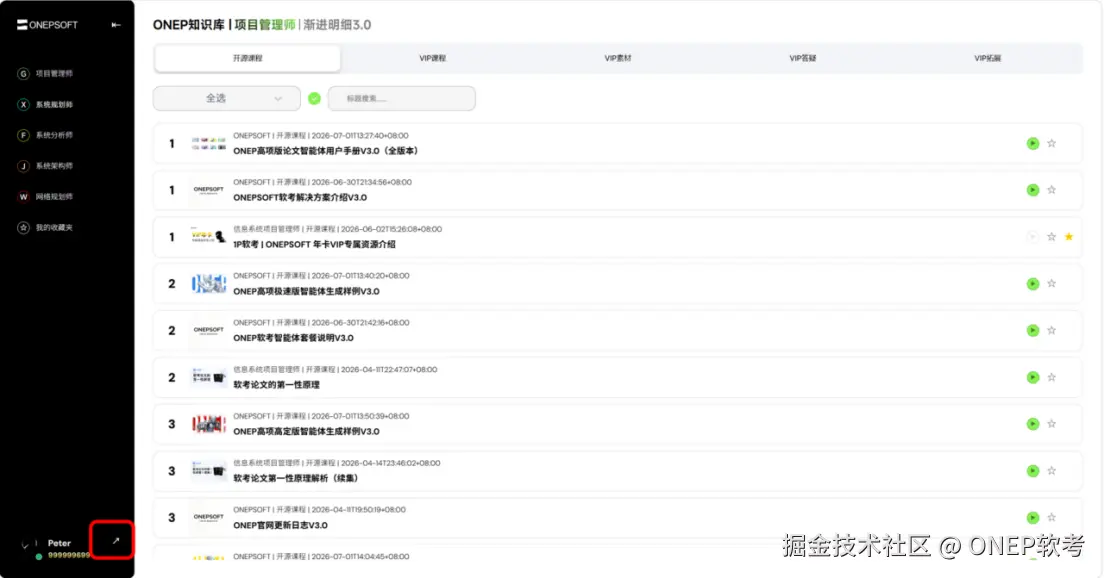1104x578 pixels.
Task: Open title 软考论文第一性原理解析（续集）
Action: (296, 478)
